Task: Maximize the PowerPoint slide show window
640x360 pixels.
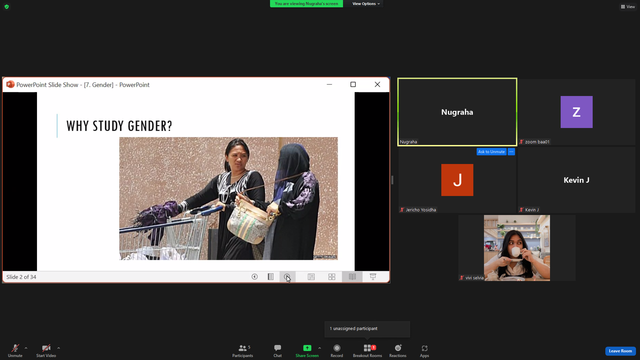Action: 353,84
